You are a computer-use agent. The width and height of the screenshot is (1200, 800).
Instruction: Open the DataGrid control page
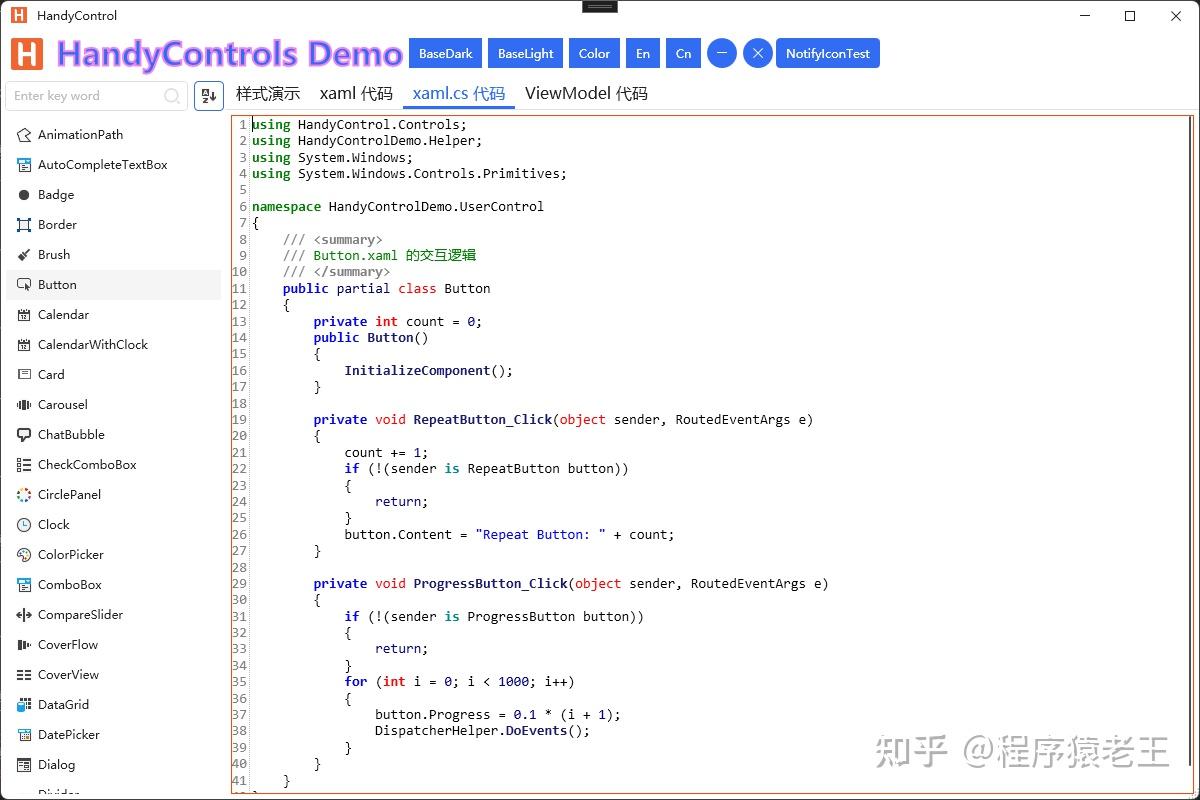63,704
